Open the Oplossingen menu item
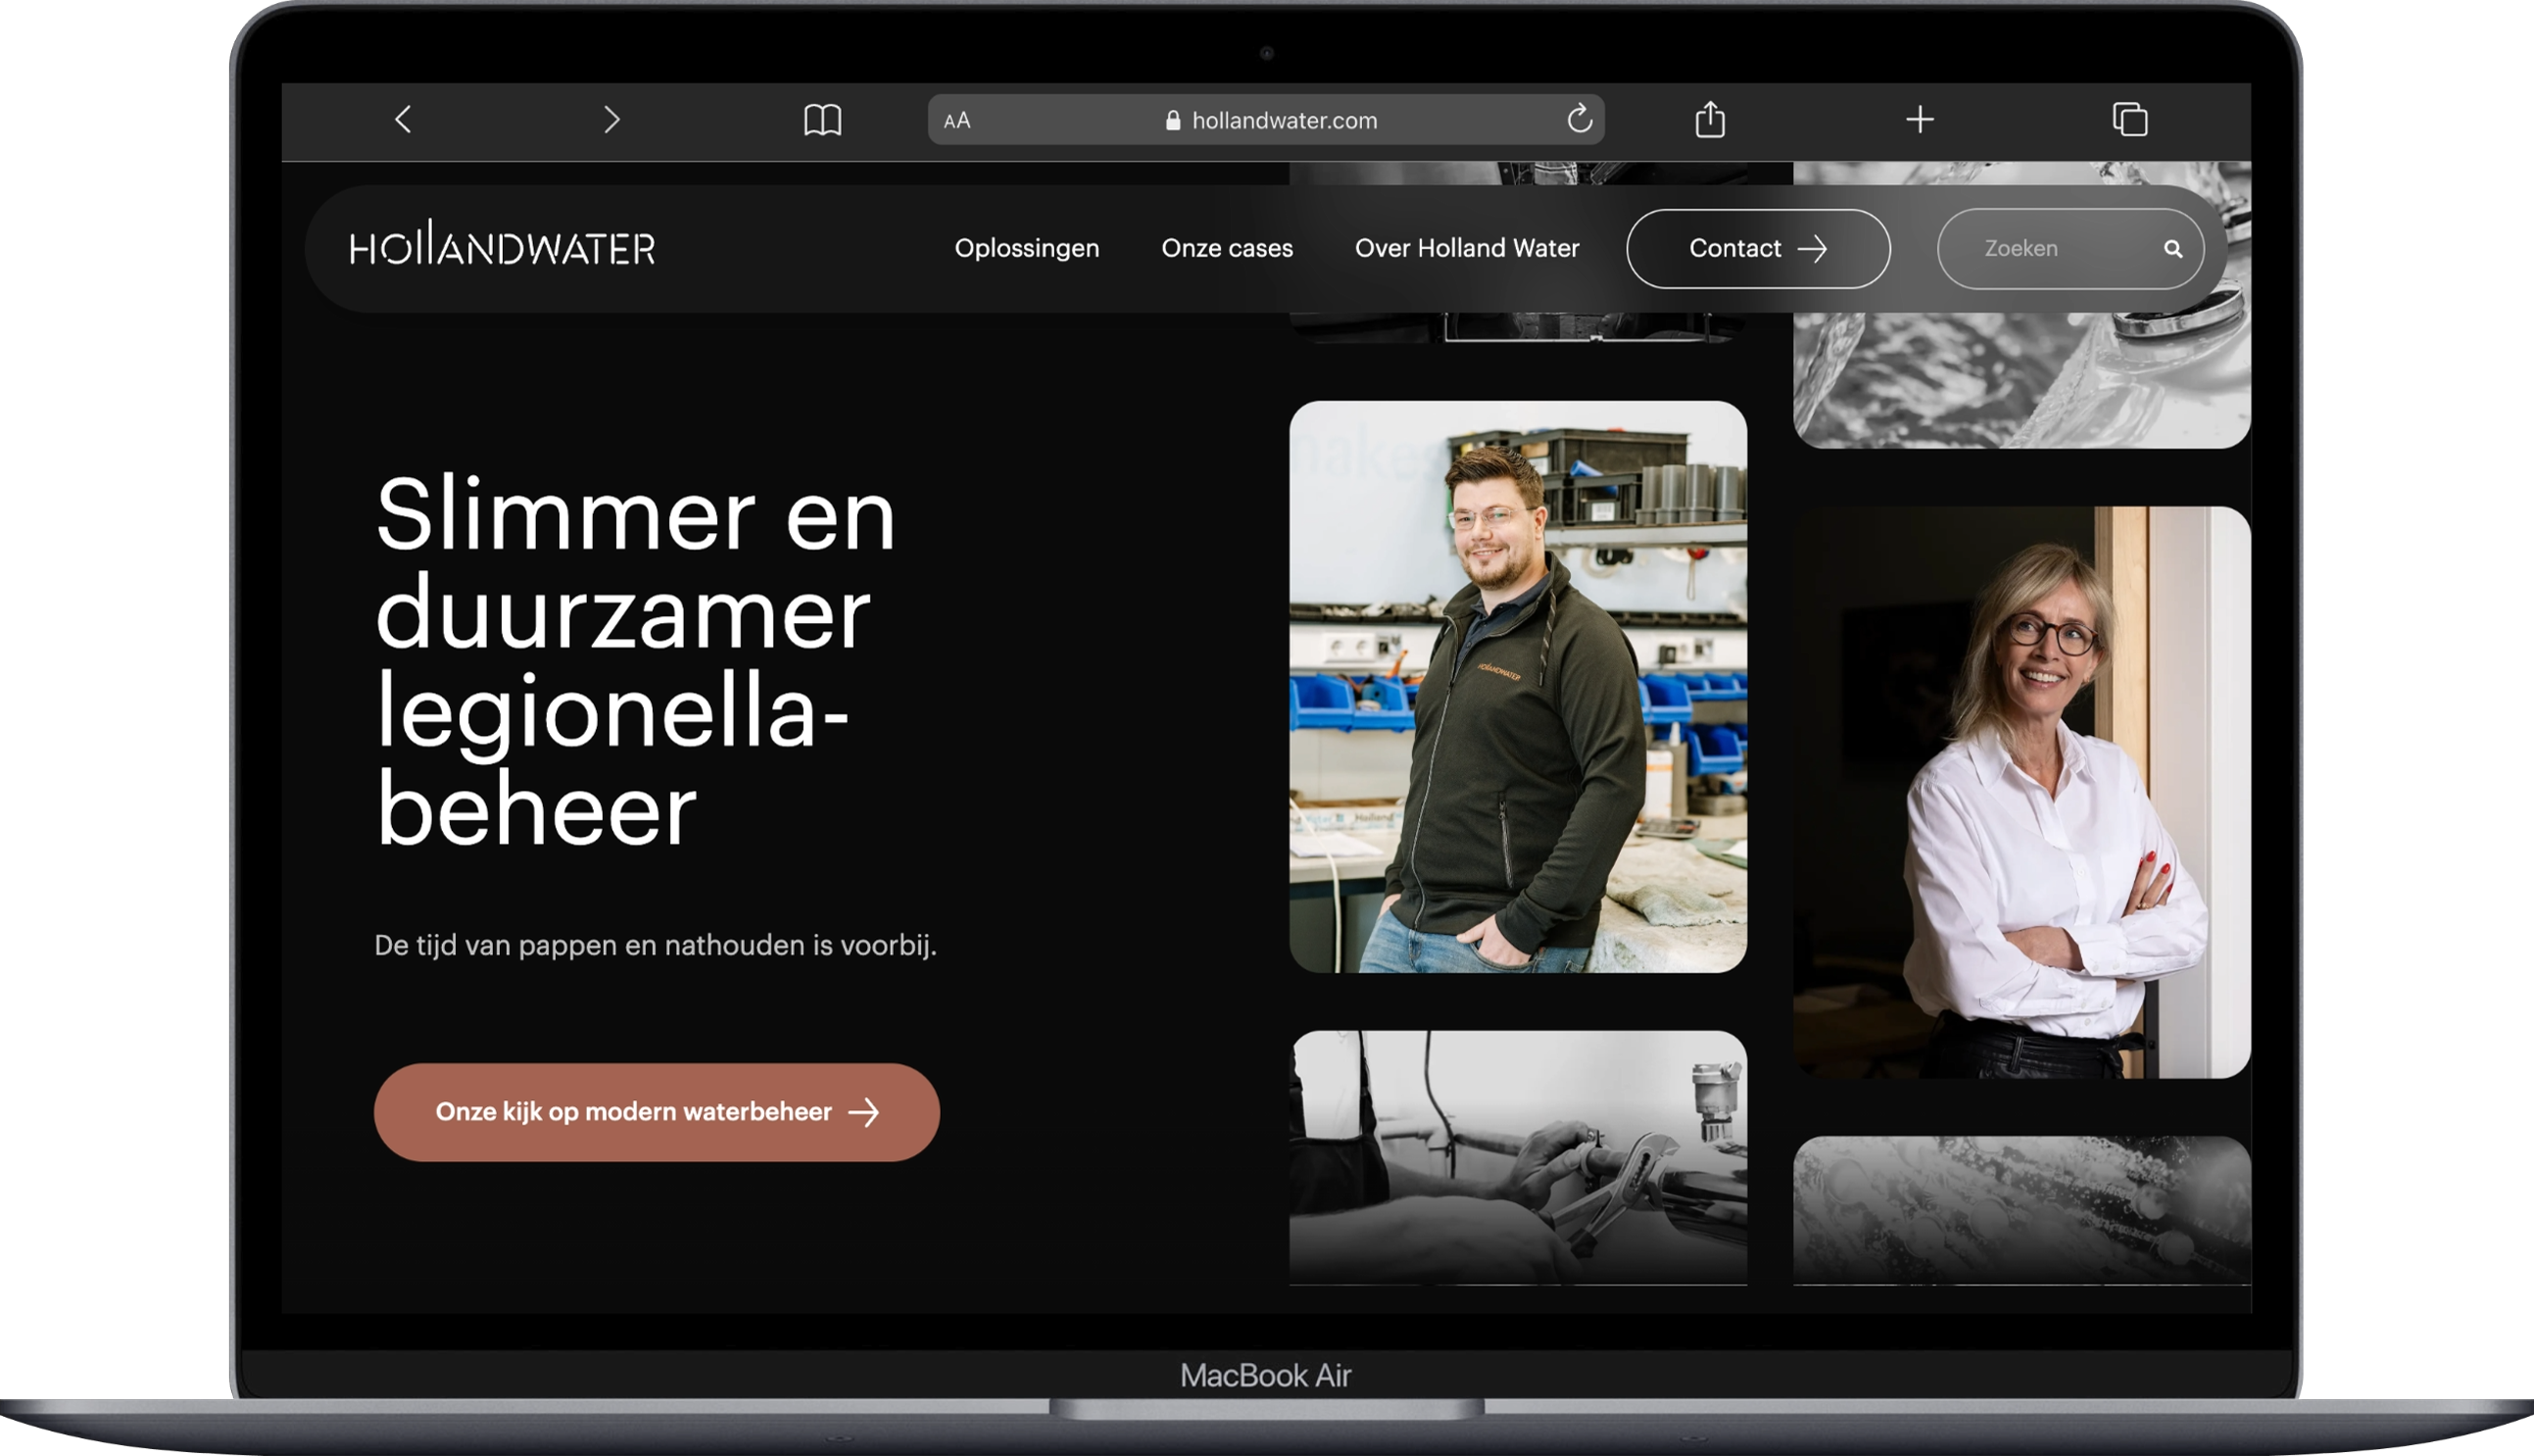The height and width of the screenshot is (1456, 2534). coord(1027,248)
